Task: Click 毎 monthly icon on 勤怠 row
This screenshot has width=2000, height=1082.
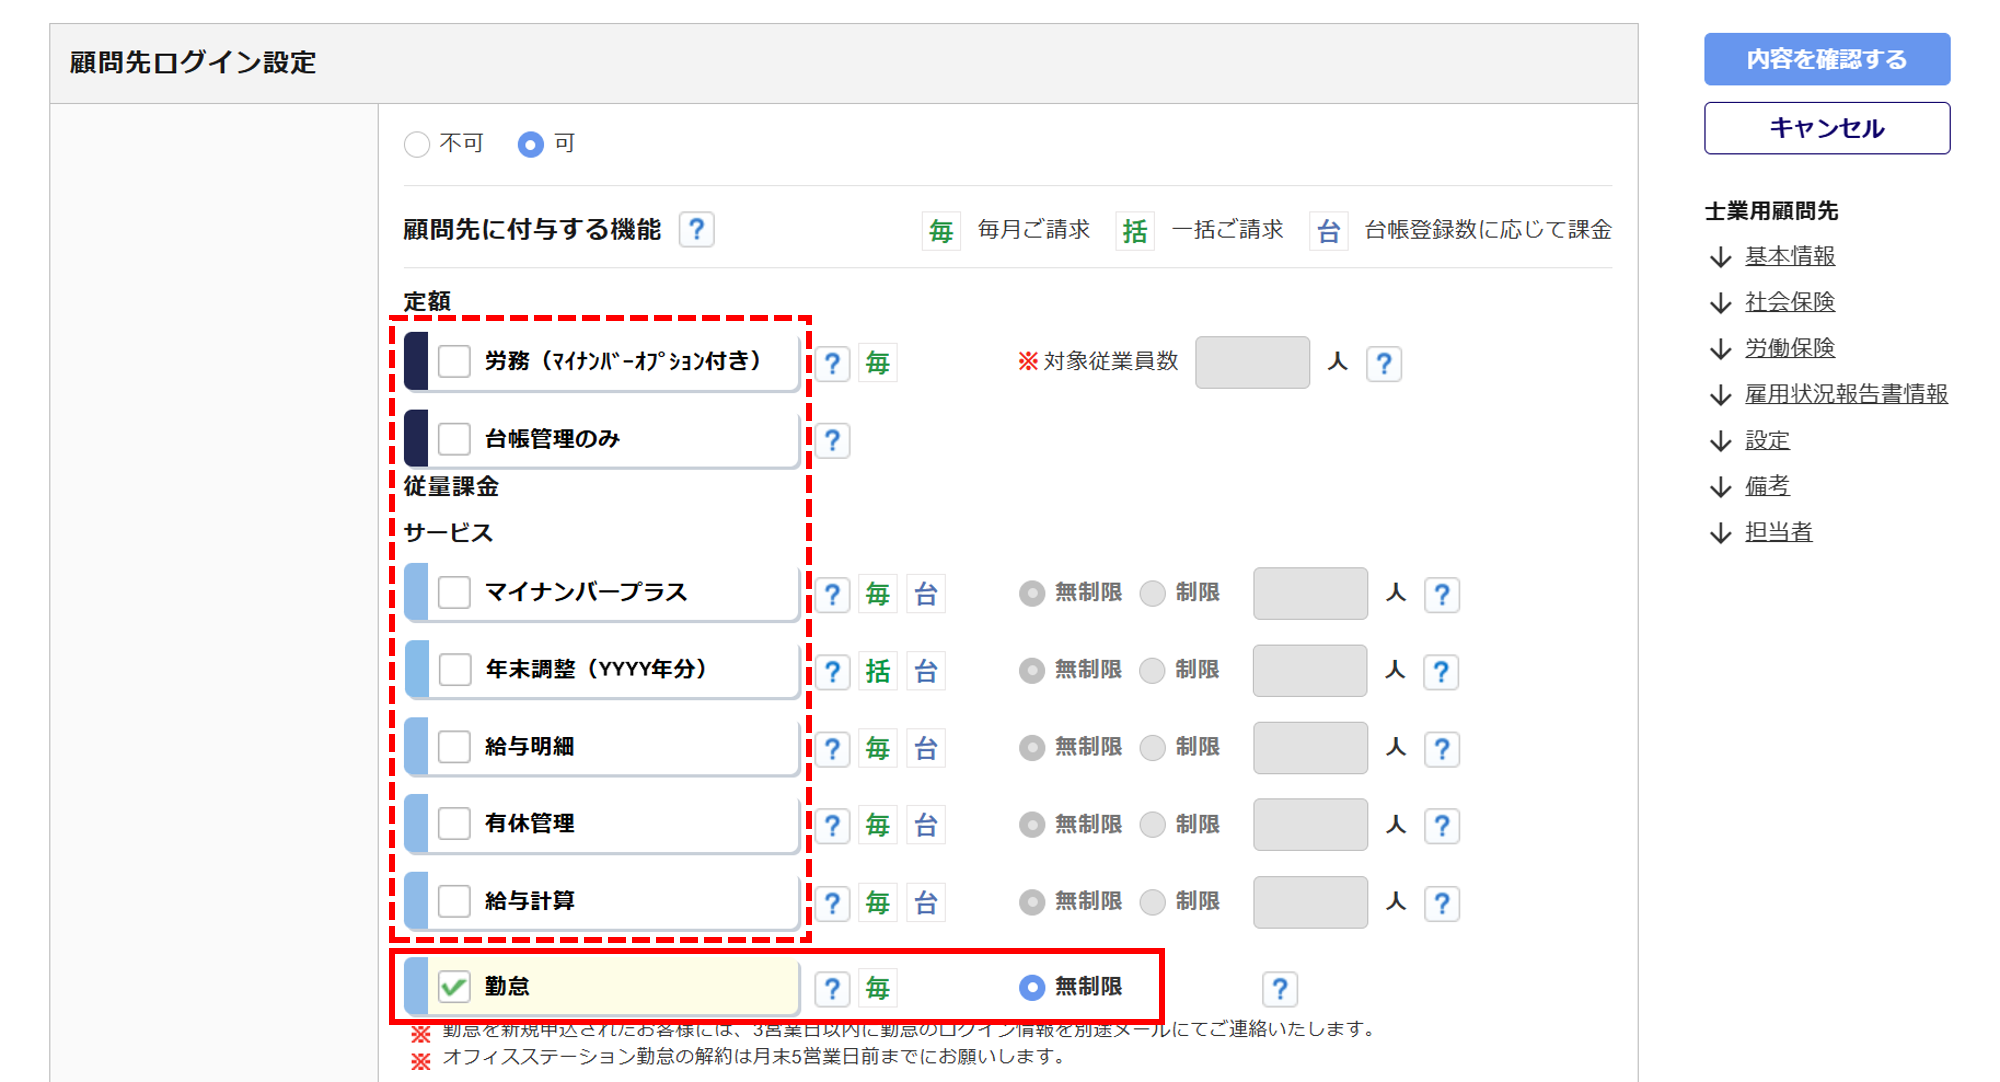Action: point(877,989)
